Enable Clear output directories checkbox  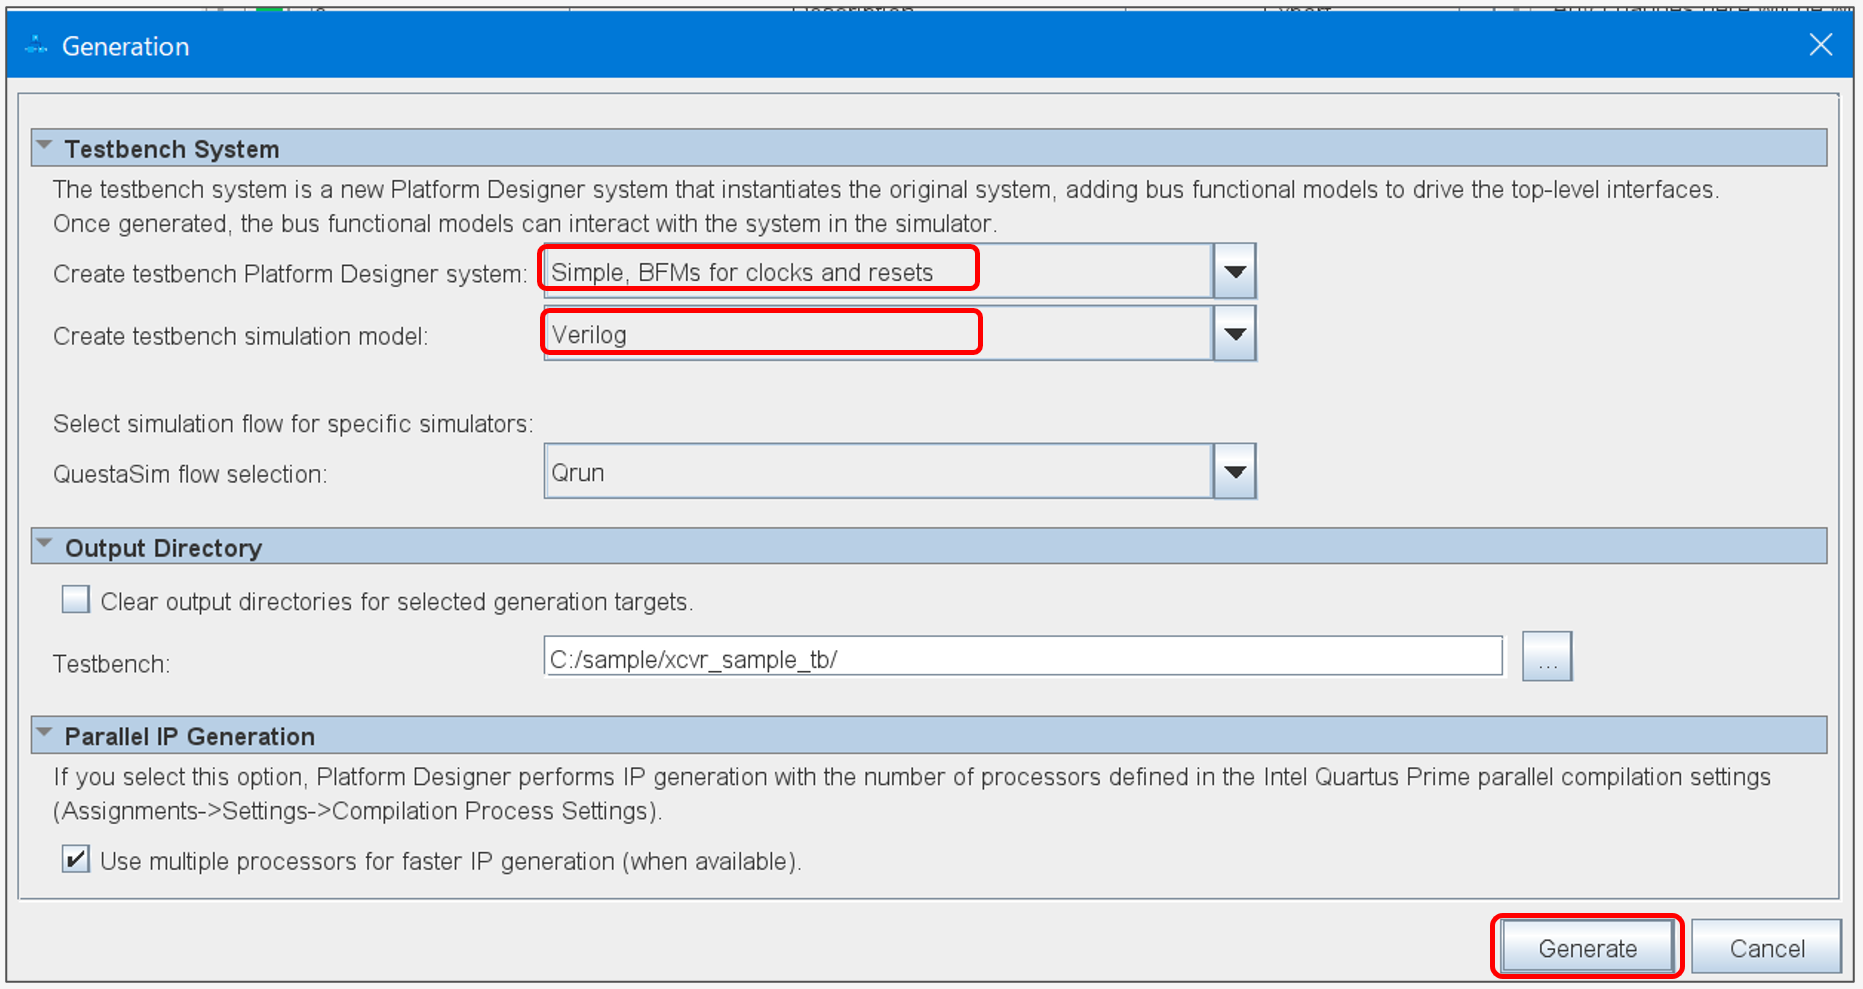(76, 600)
